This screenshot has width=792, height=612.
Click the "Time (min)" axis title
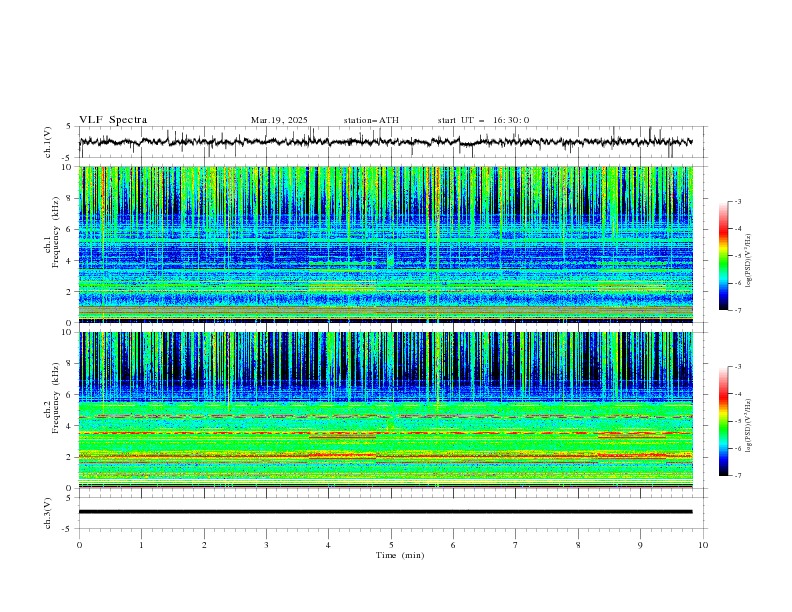[400, 555]
